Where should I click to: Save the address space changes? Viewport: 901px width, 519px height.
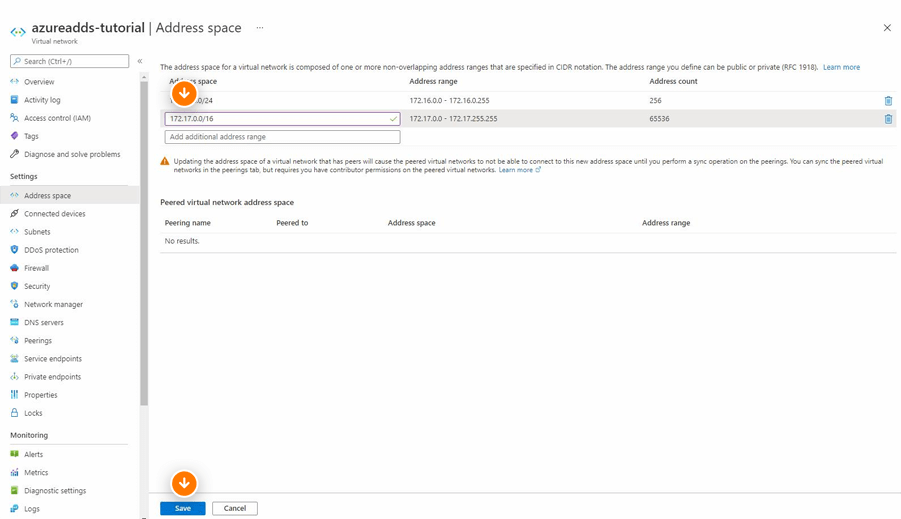click(183, 508)
